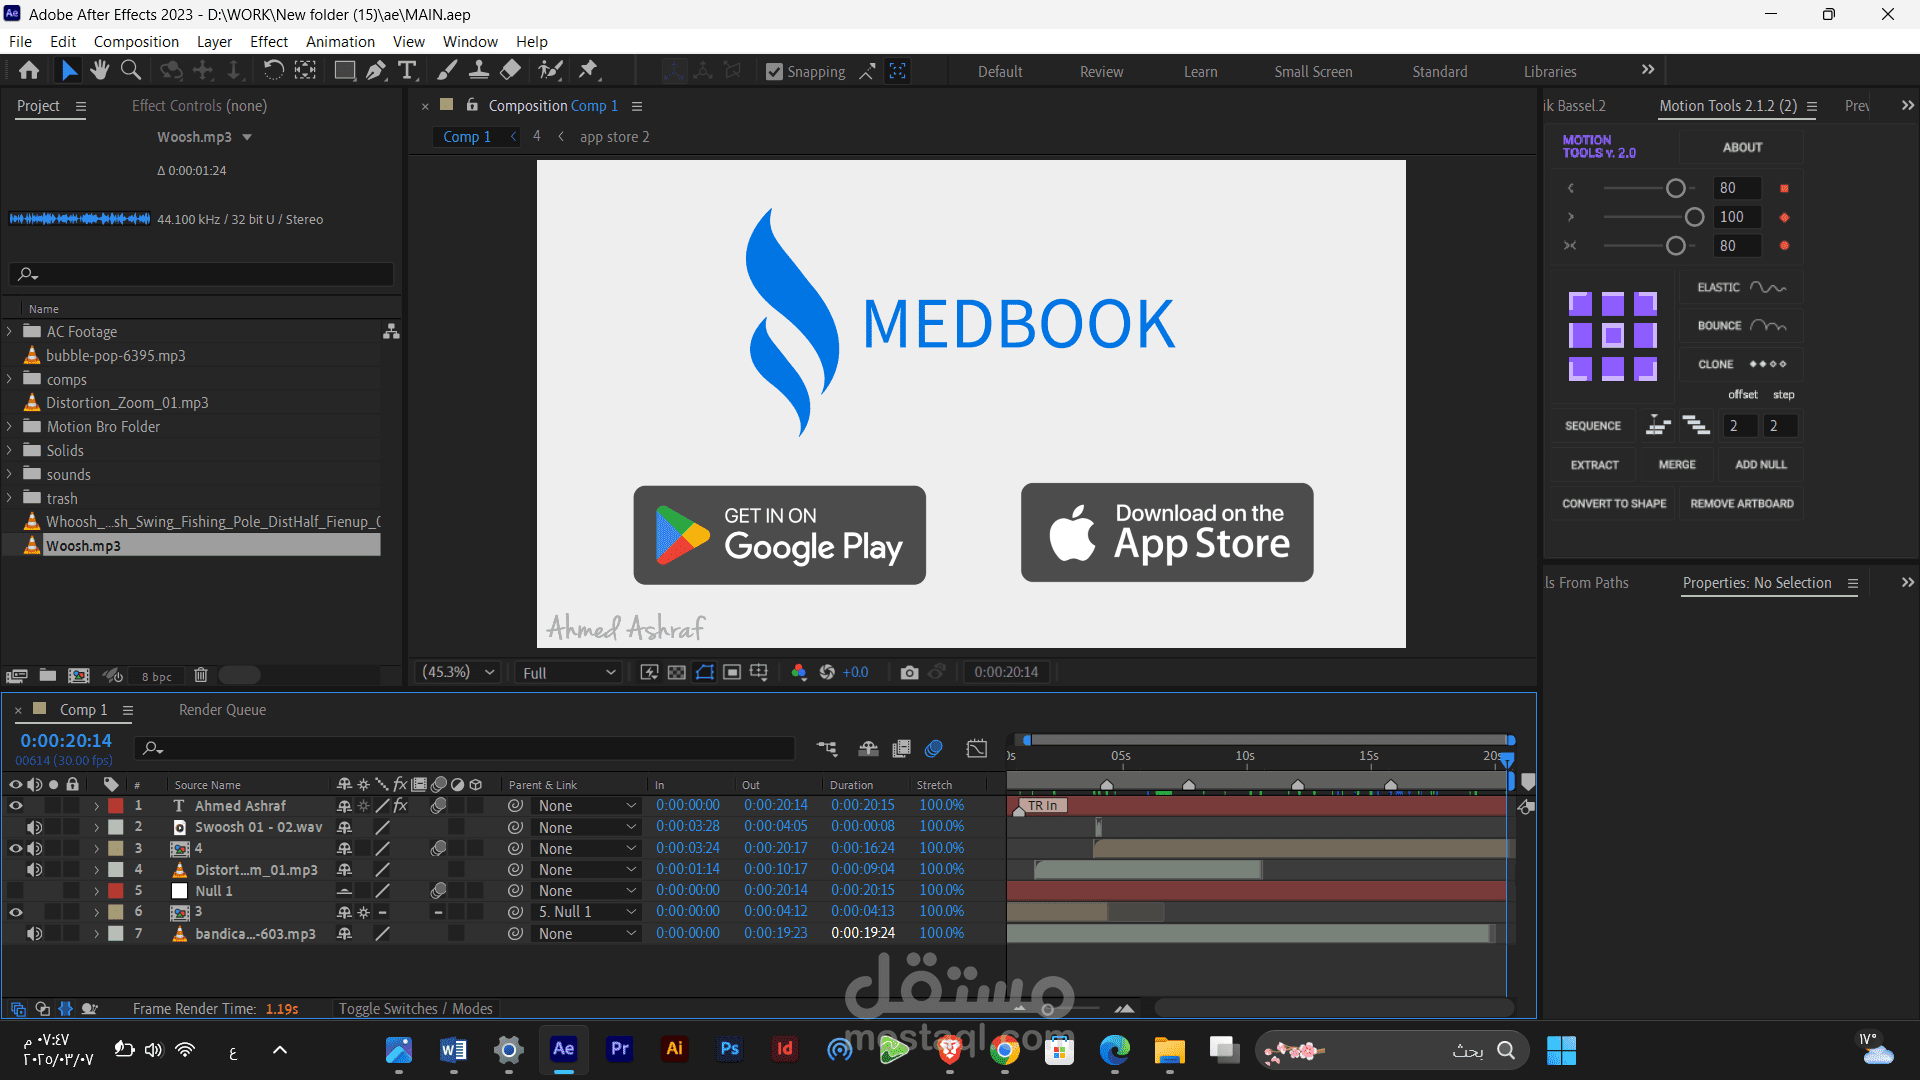Switch to the Render Queue tab

[x=222, y=710]
